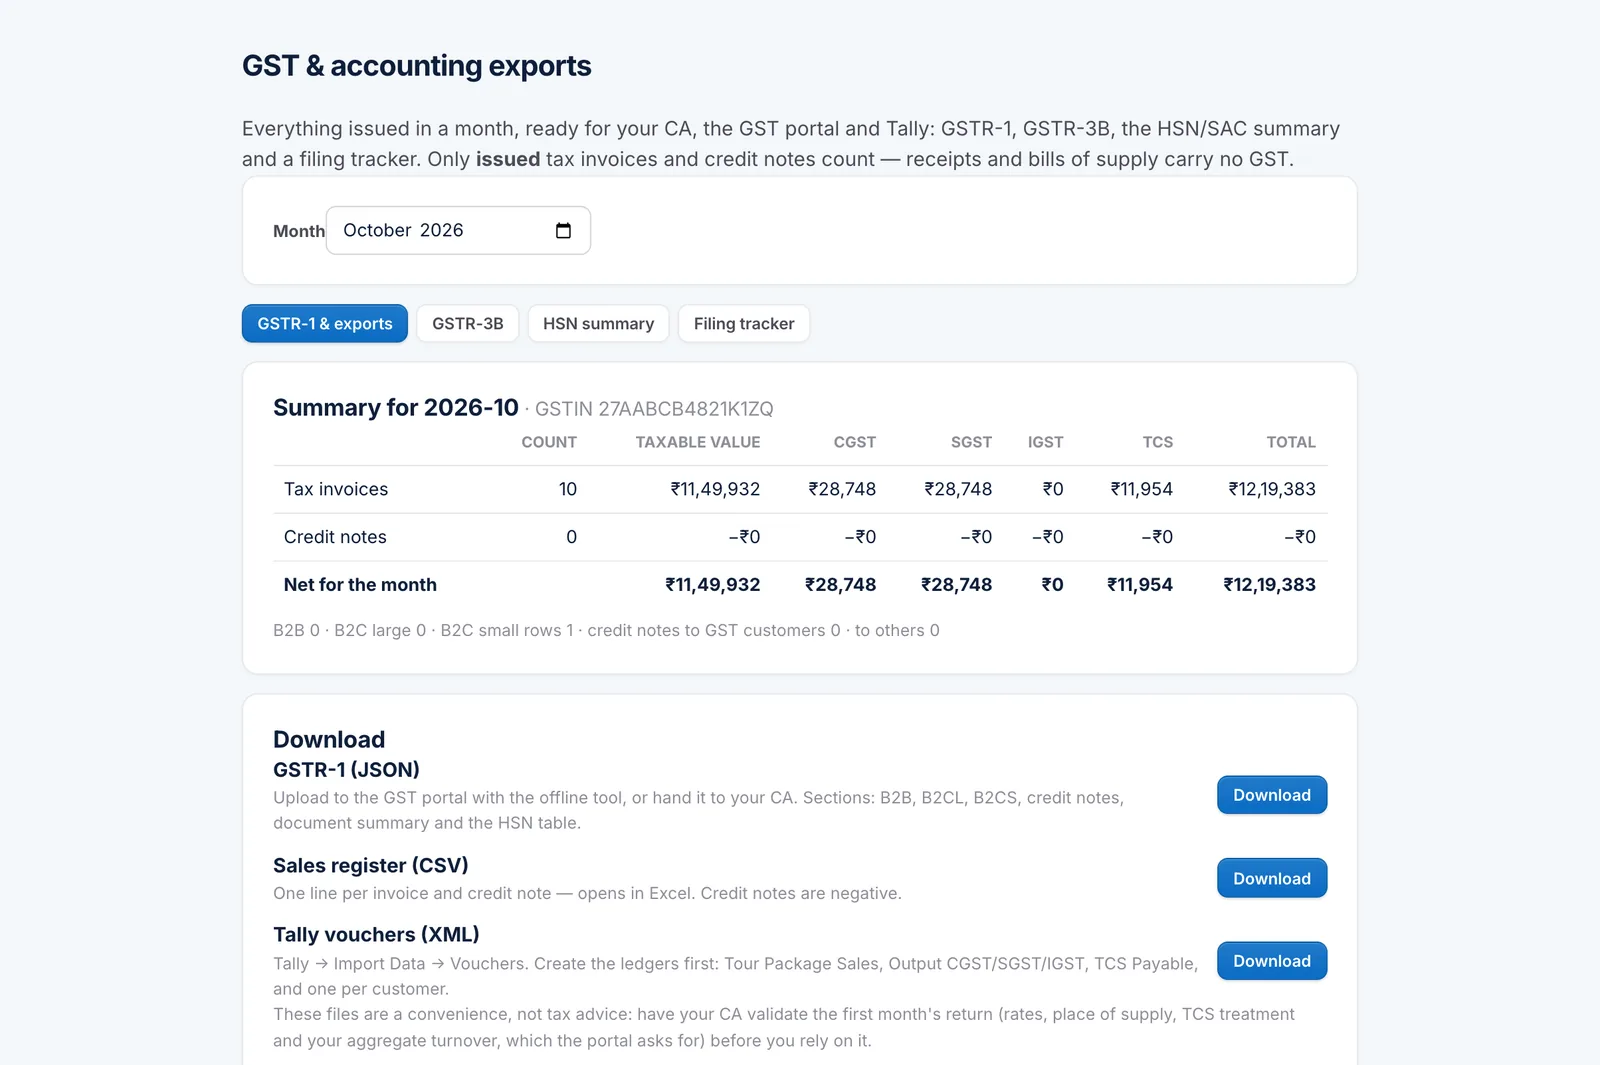Click the GST & accounting exports title
The image size is (1600, 1065).
417,66
